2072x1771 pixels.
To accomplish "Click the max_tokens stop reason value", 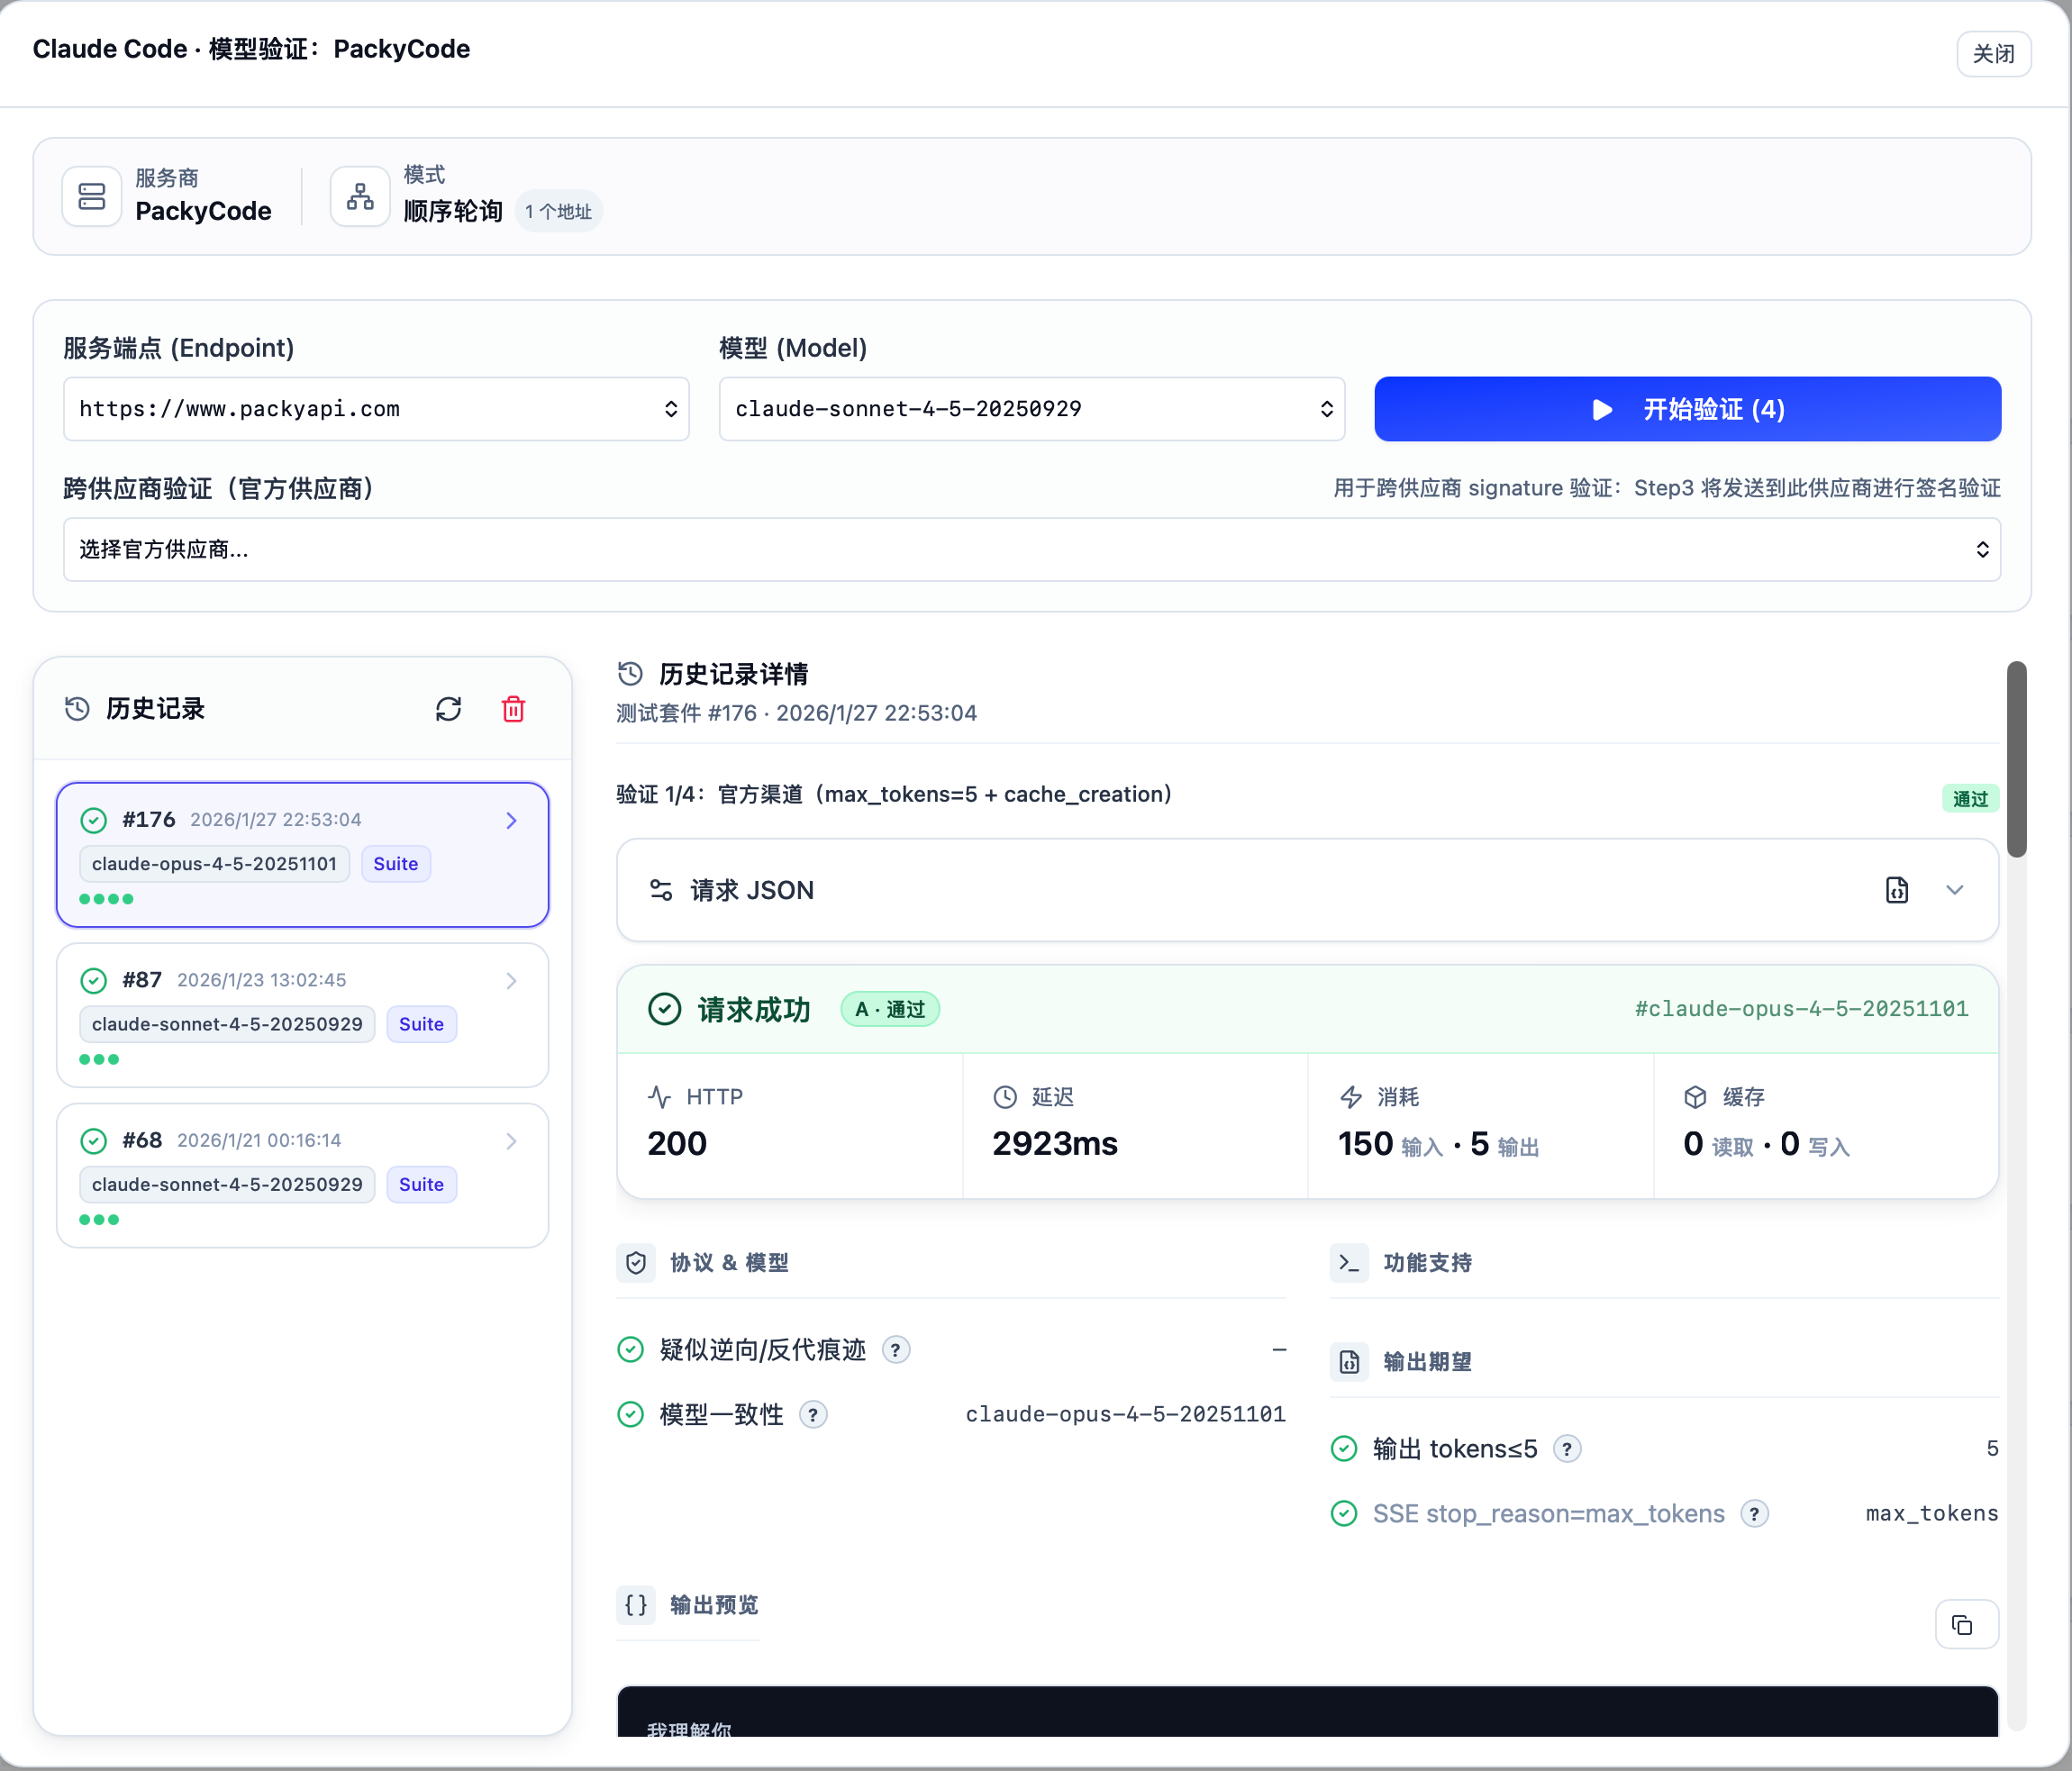I will (1932, 1514).
